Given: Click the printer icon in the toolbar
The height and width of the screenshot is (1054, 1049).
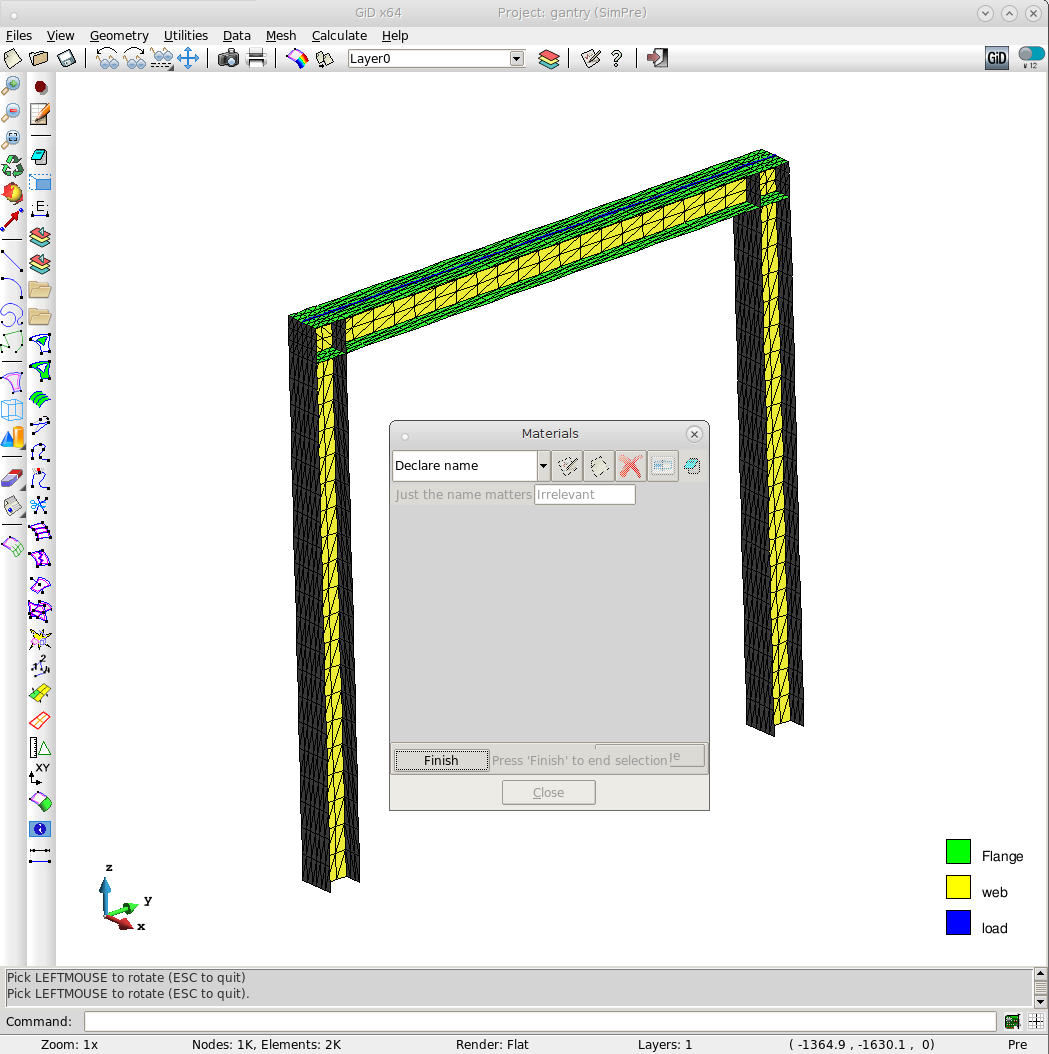Looking at the screenshot, I should pos(256,59).
